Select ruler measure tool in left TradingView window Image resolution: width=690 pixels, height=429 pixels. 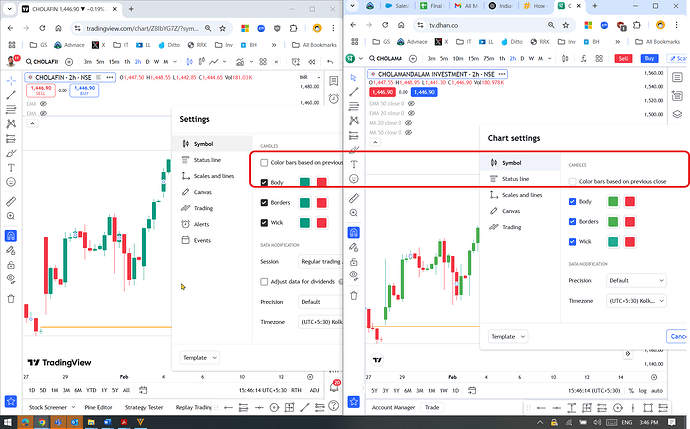click(11, 202)
